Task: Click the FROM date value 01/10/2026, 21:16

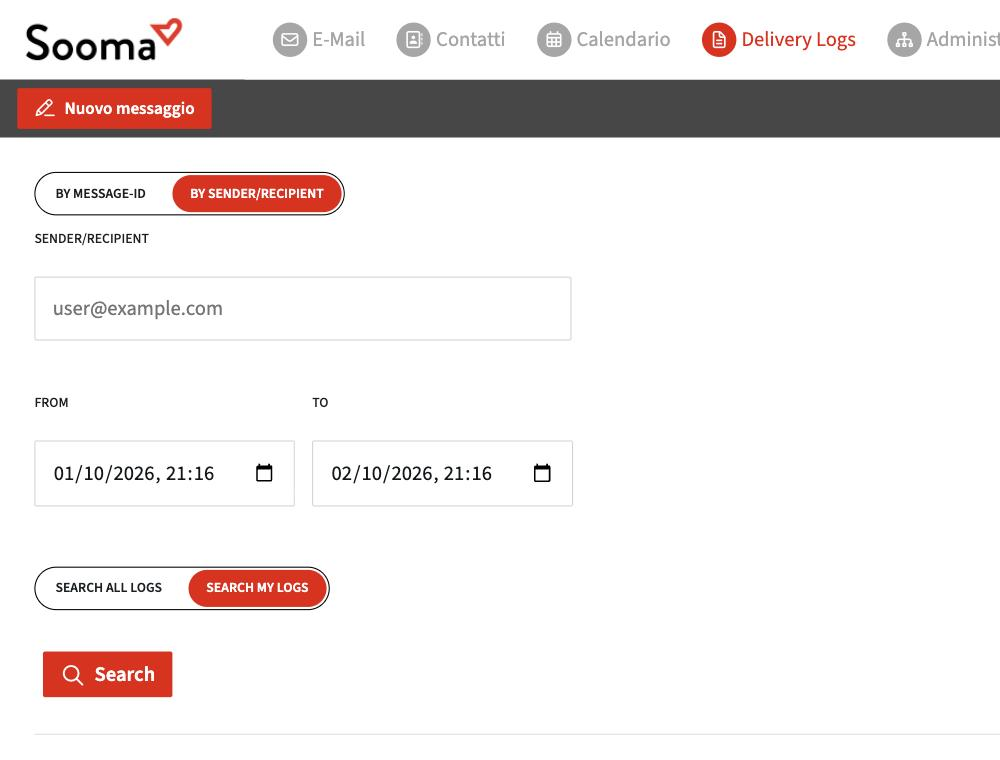Action: (134, 474)
